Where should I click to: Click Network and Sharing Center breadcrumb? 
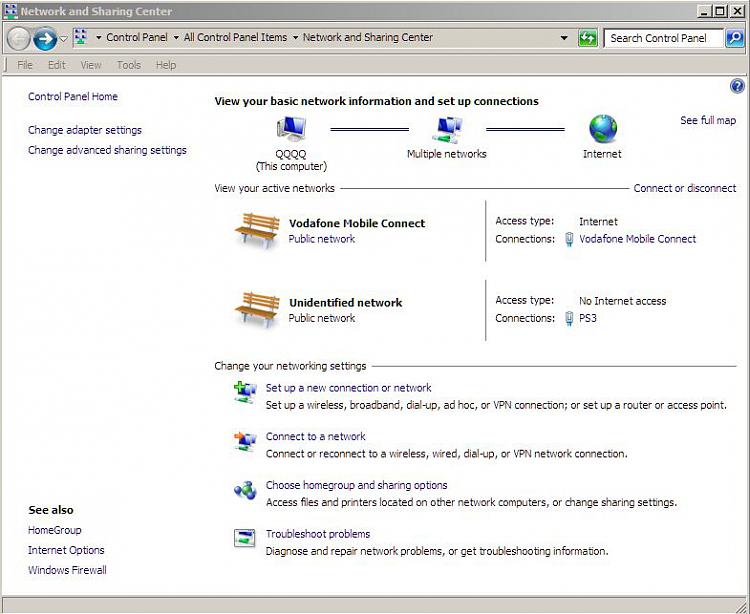tap(368, 37)
